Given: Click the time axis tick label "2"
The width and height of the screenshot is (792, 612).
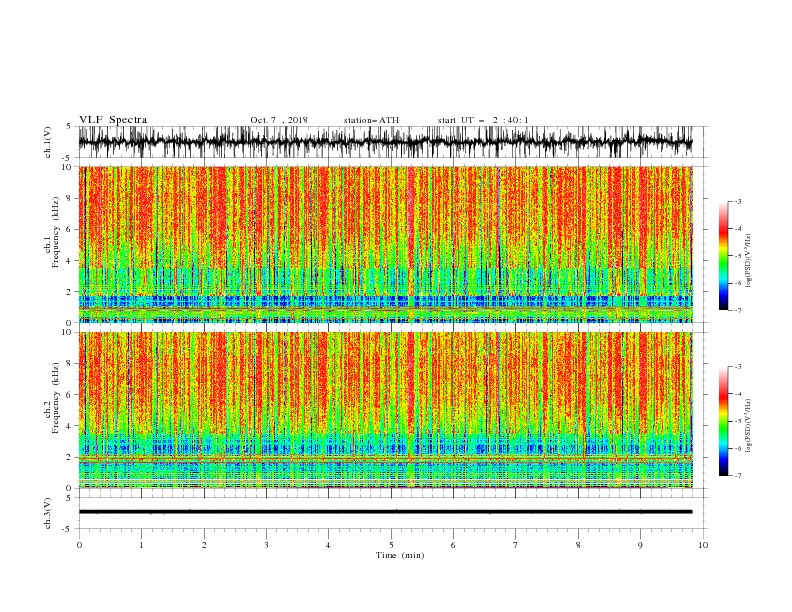Looking at the screenshot, I should pyautogui.click(x=204, y=545).
